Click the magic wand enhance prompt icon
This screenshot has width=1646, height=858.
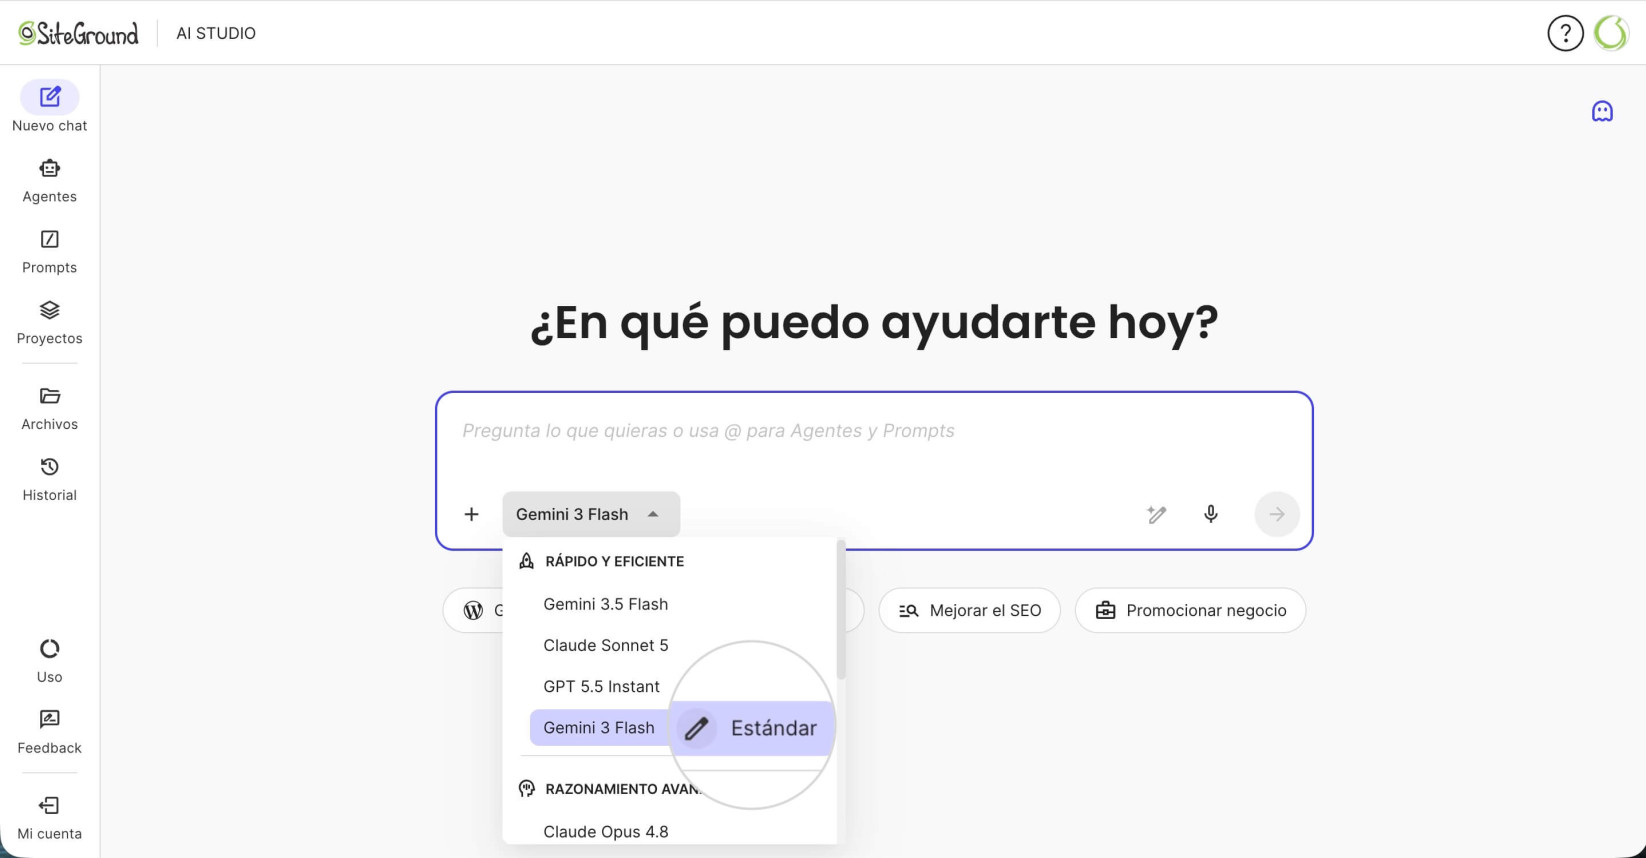pos(1157,514)
